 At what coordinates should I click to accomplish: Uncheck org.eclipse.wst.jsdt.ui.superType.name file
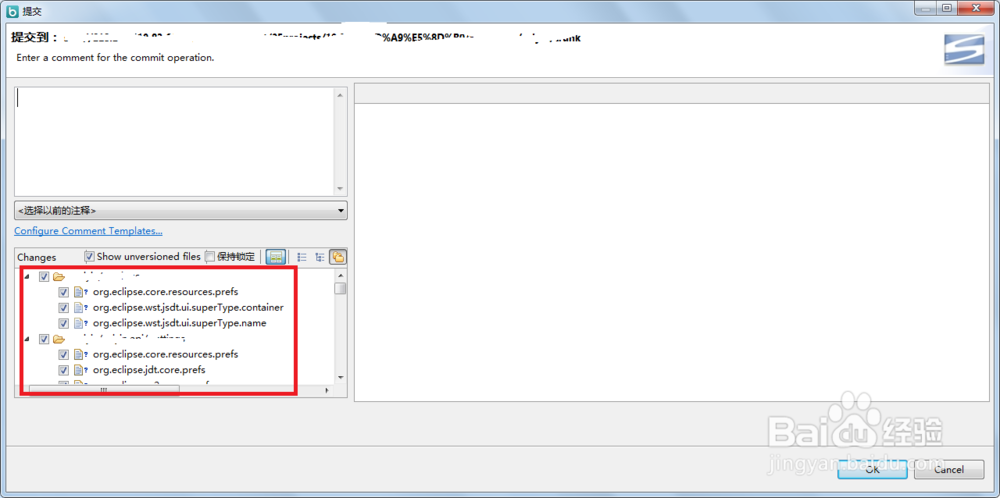64,323
